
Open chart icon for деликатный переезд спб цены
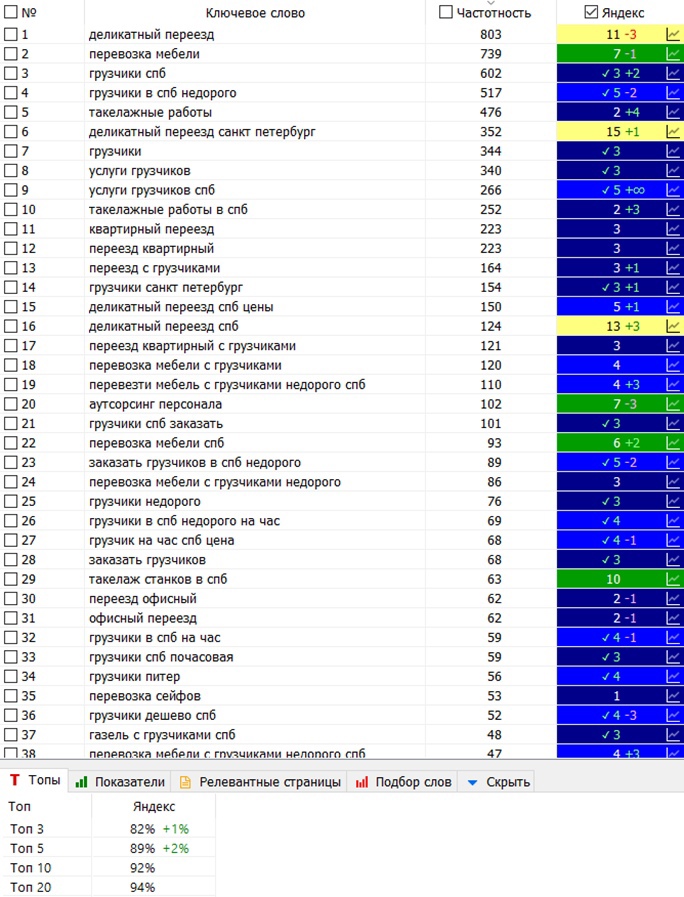[673, 307]
